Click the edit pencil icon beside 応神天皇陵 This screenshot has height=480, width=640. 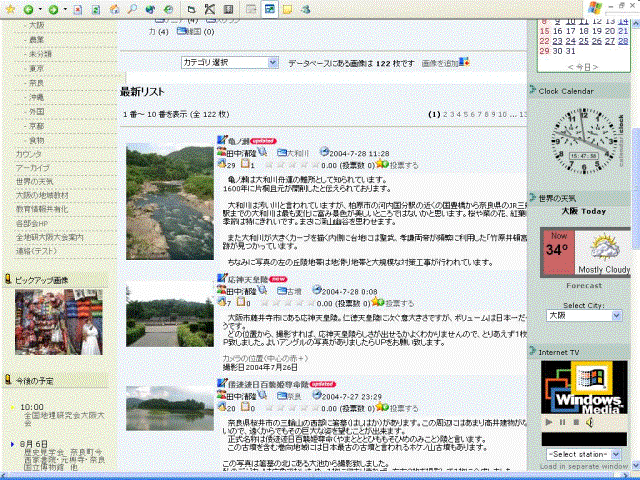(x=222, y=278)
